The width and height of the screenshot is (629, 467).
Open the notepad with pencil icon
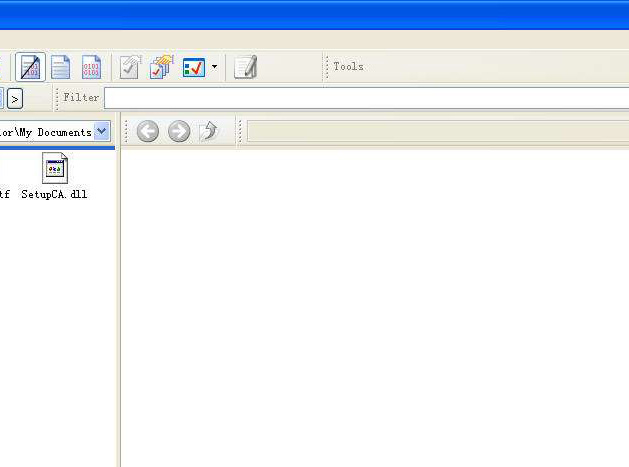[x=245, y=67]
